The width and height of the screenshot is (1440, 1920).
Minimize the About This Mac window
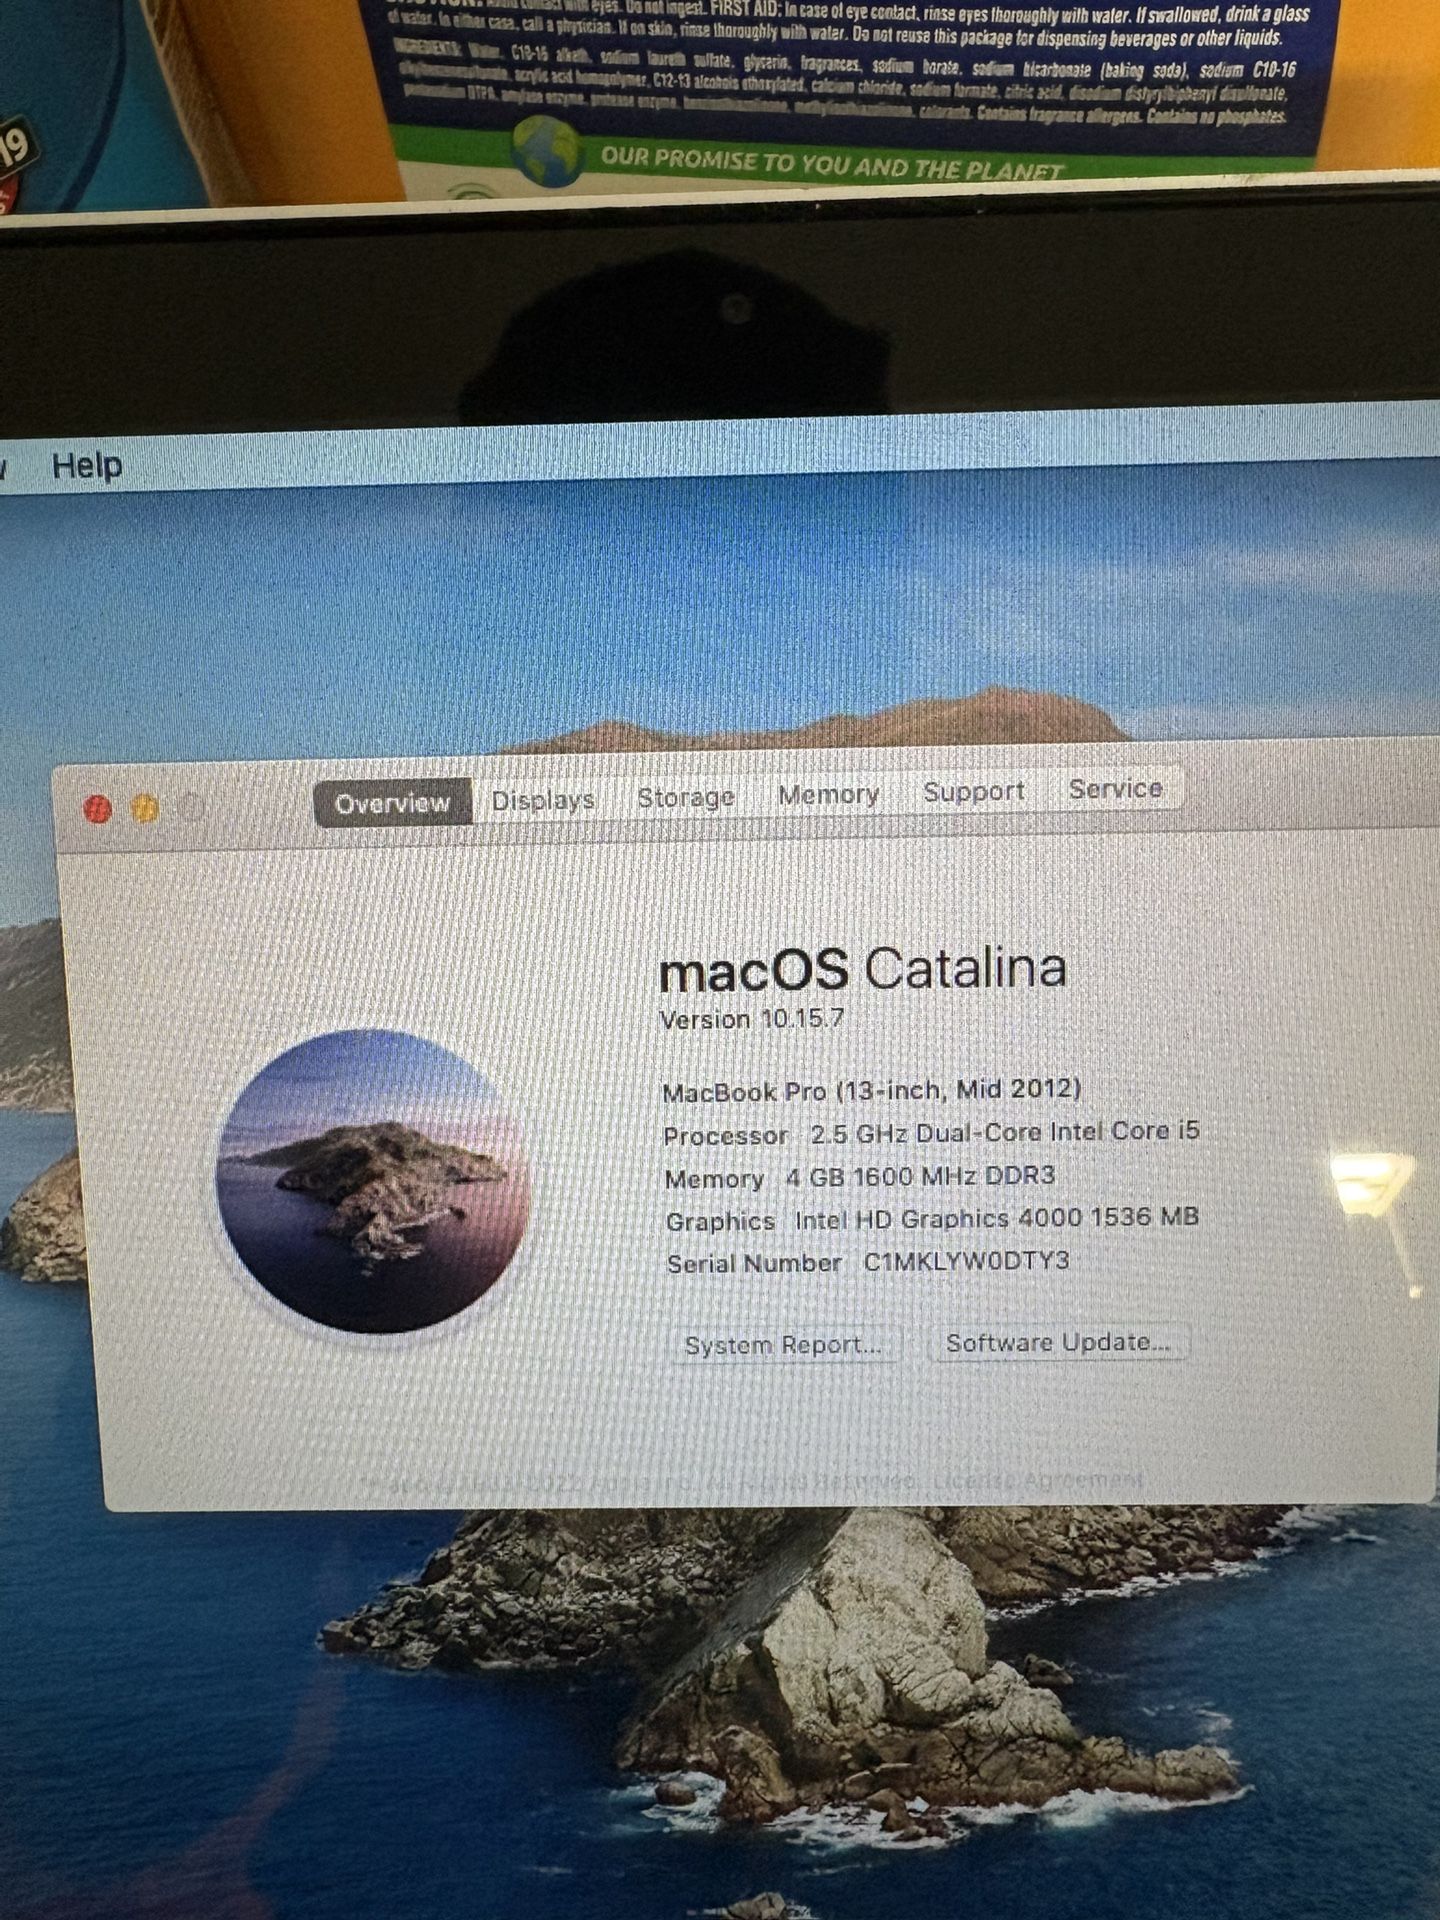[x=145, y=808]
